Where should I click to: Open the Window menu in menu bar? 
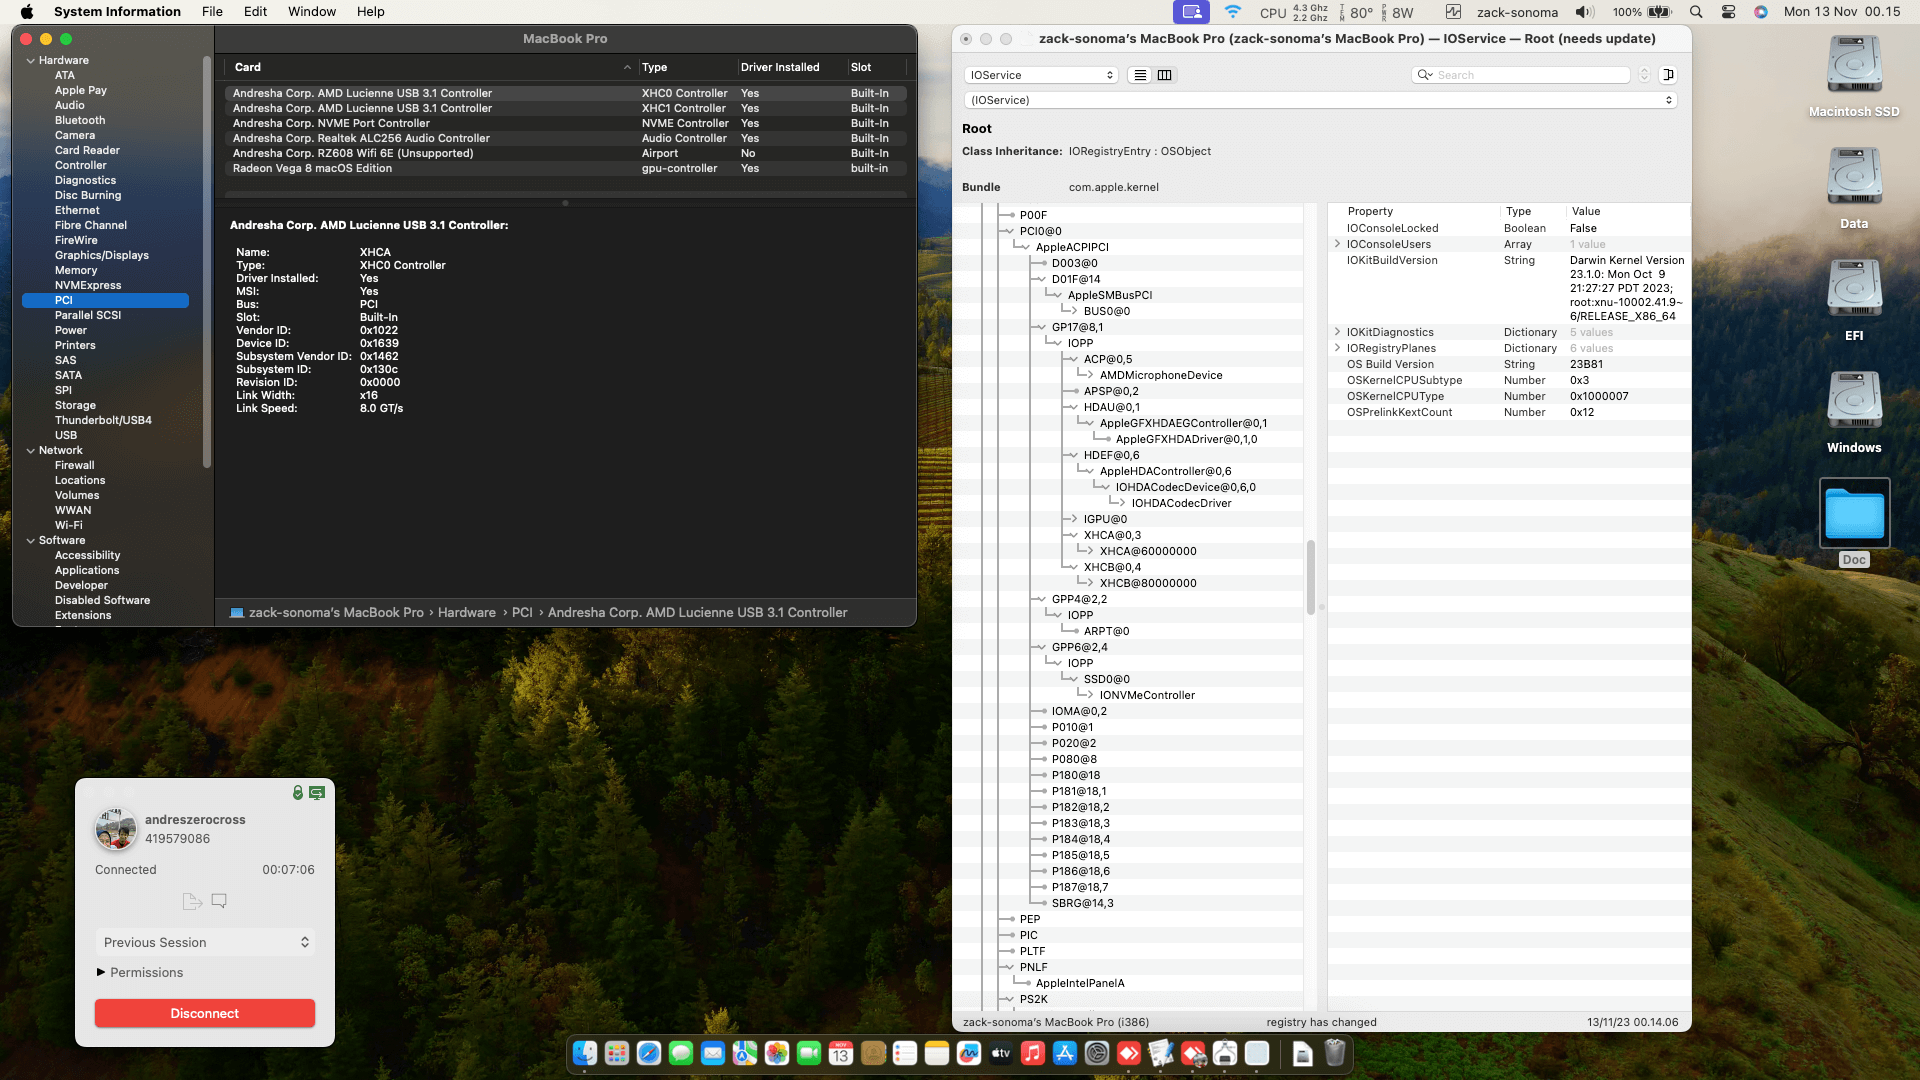coord(311,11)
